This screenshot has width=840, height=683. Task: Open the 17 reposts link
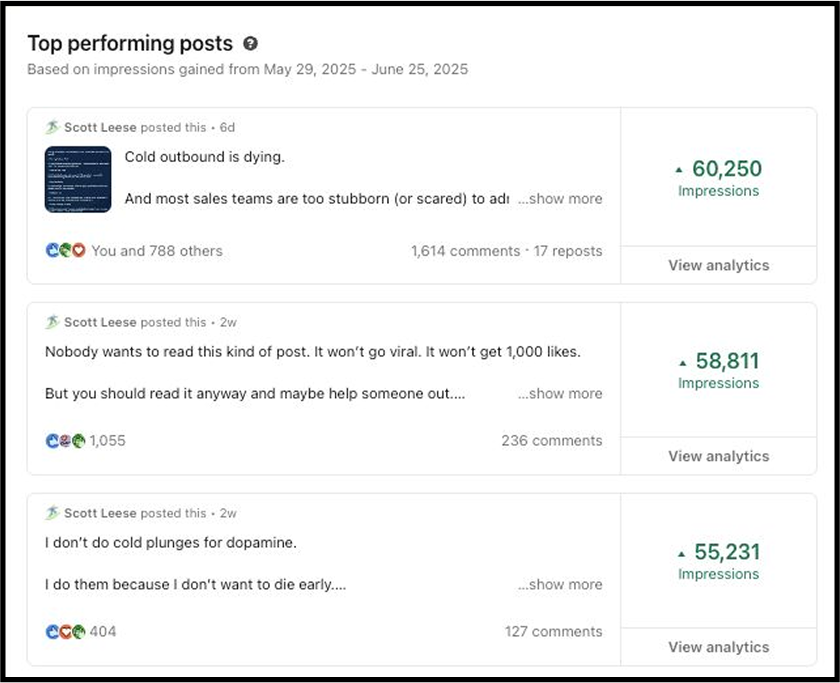pyautogui.click(x=568, y=251)
